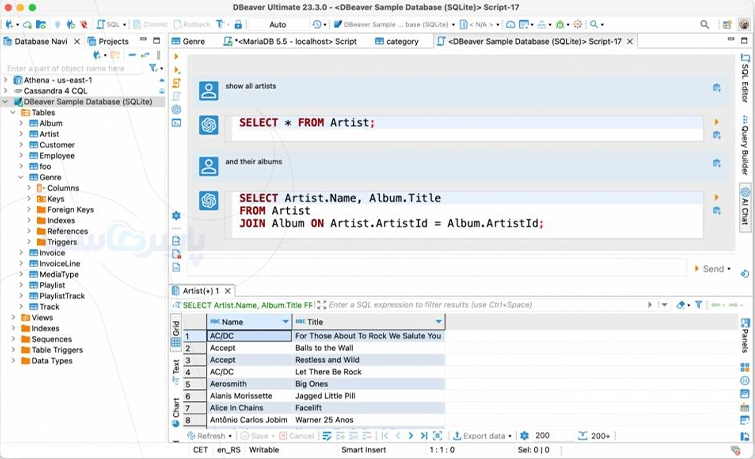Click the transaction lock icon
Viewport: 755px width, 459px height.
[x=238, y=24]
